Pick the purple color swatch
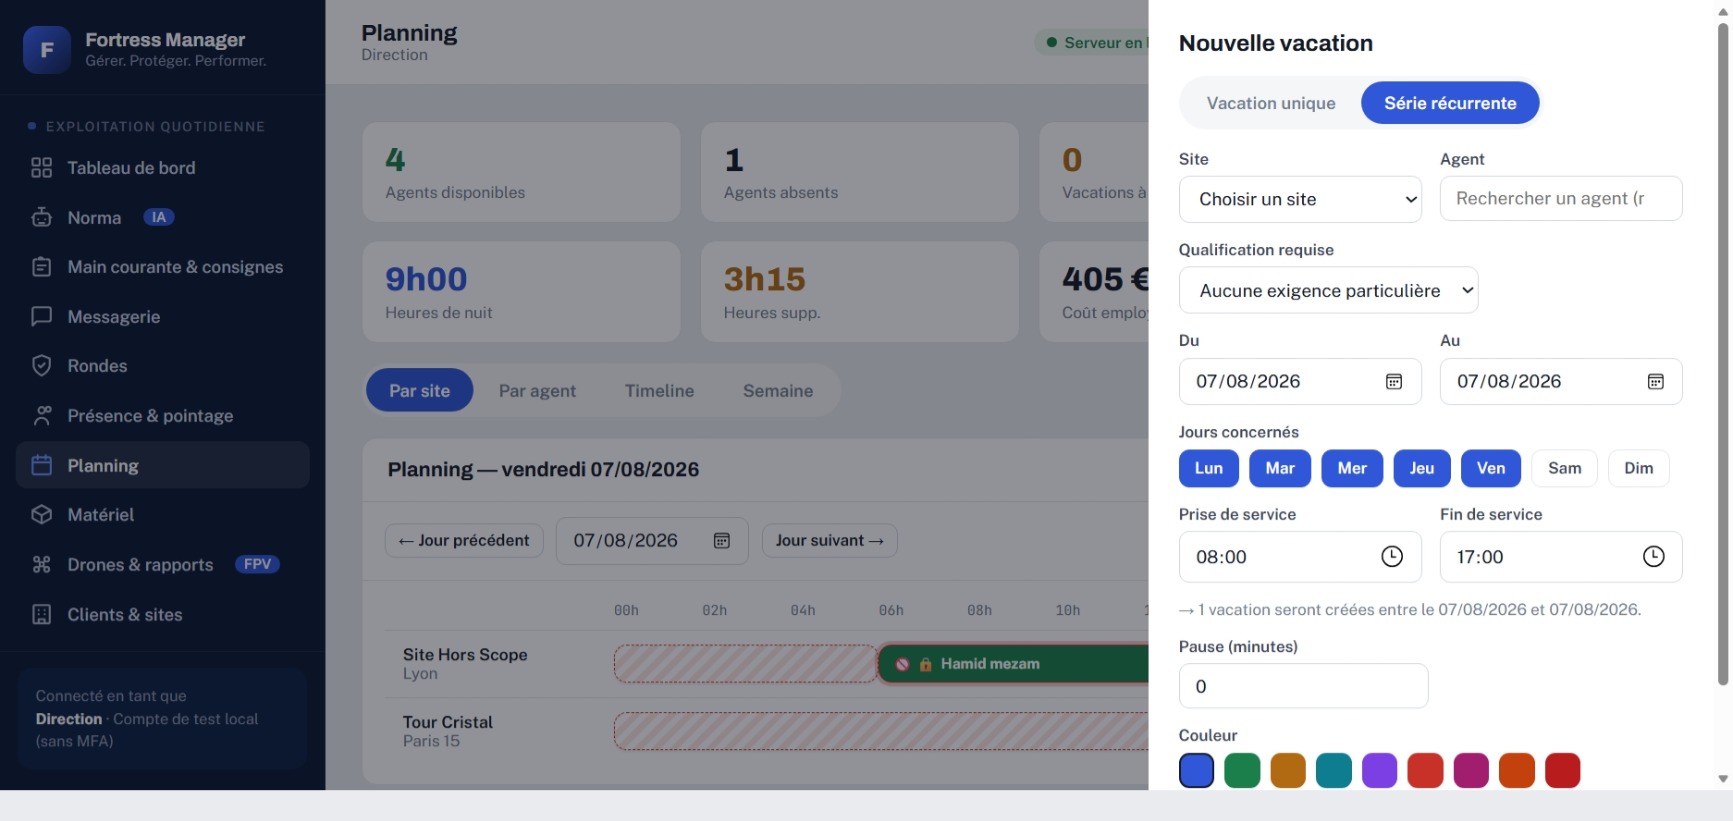1733x821 pixels. pyautogui.click(x=1379, y=771)
